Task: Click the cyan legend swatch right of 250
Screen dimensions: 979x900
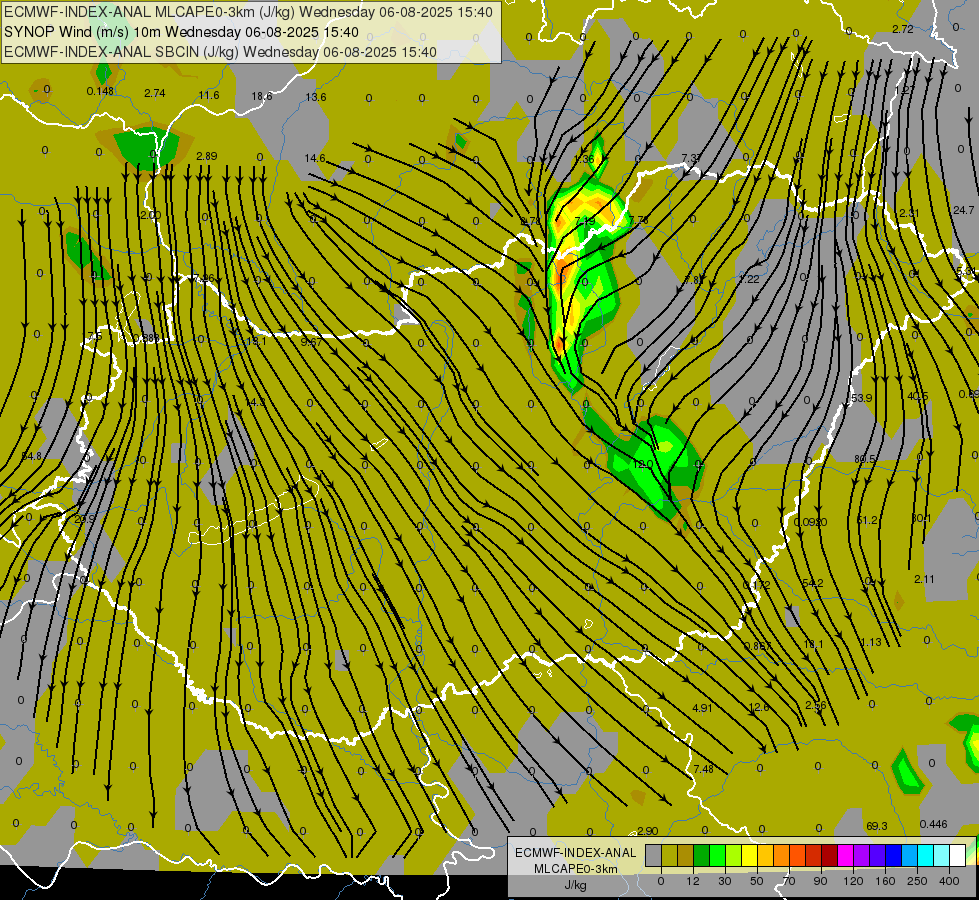Action: [925, 856]
